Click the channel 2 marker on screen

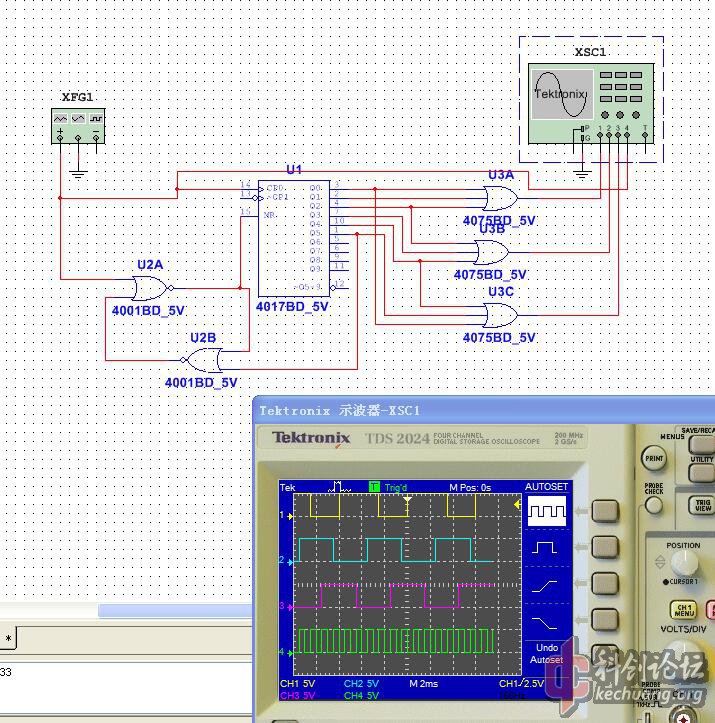pyautogui.click(x=286, y=561)
